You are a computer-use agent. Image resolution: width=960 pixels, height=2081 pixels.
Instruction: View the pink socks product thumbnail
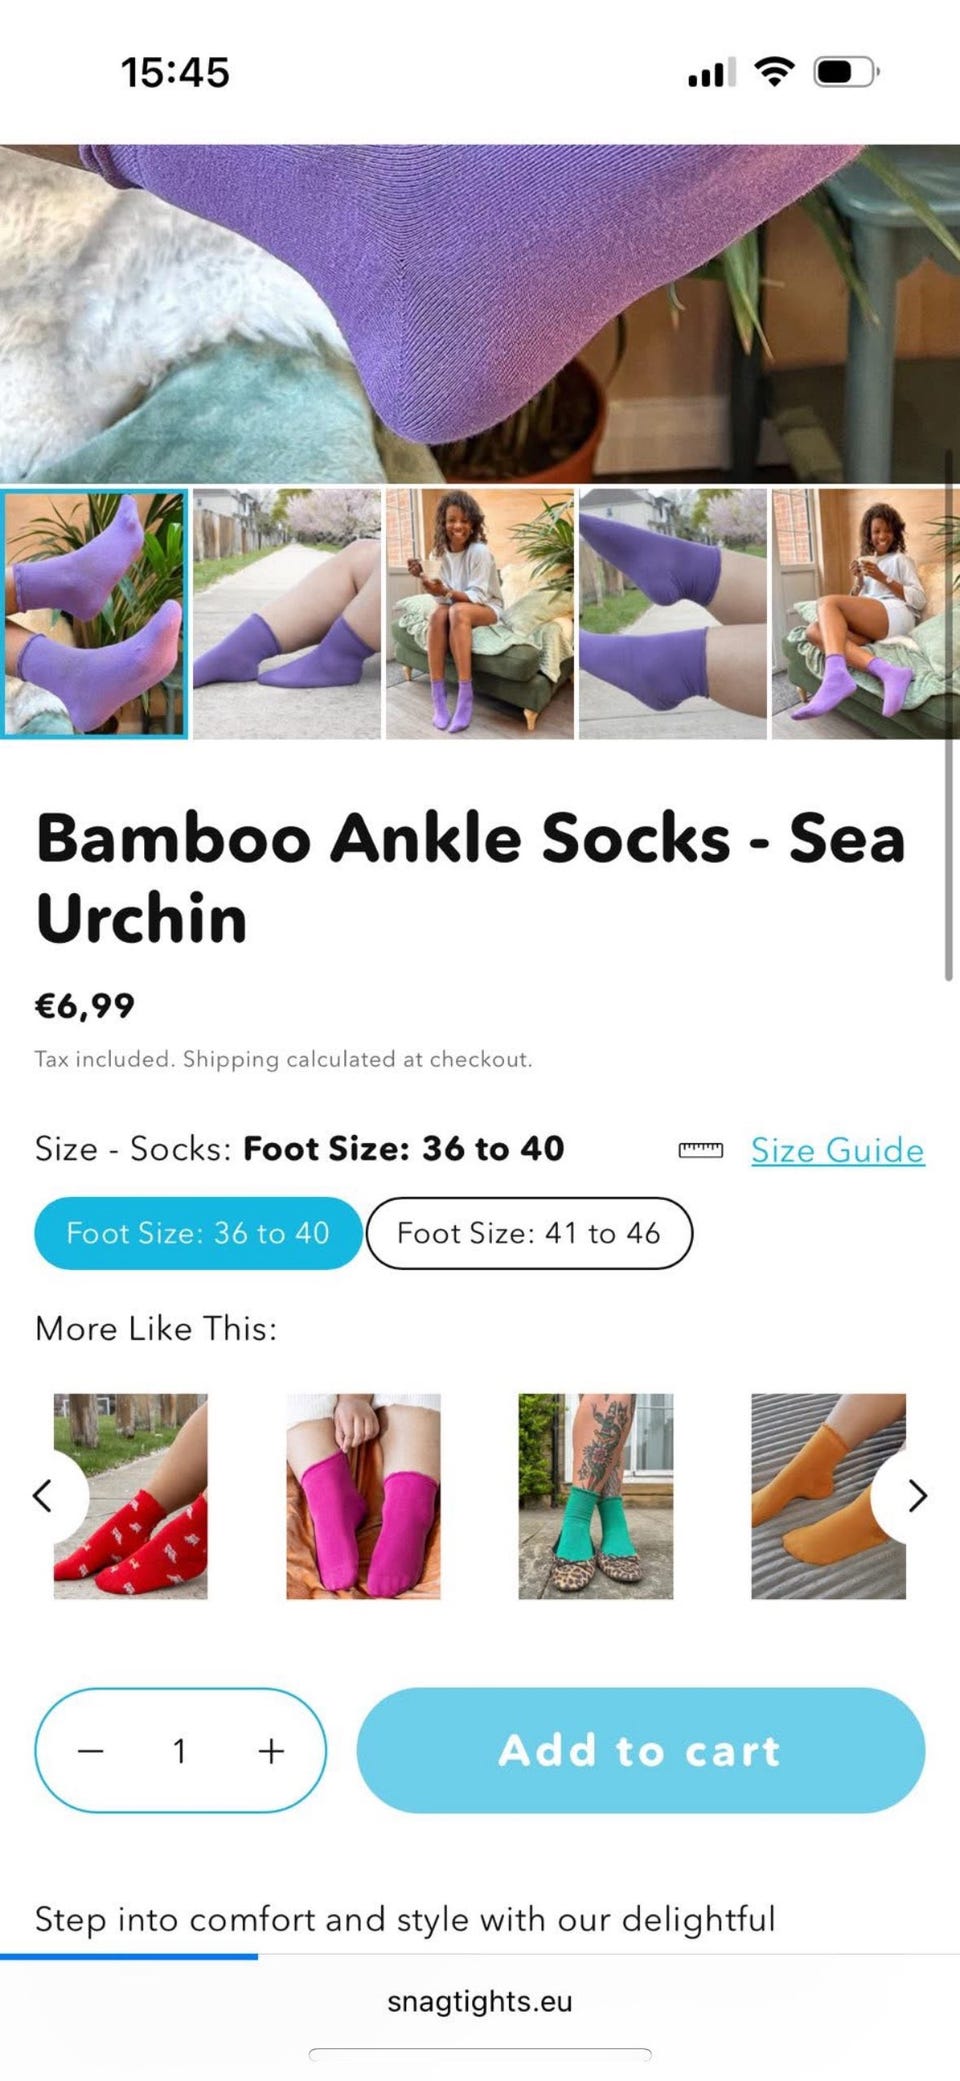click(x=363, y=1496)
